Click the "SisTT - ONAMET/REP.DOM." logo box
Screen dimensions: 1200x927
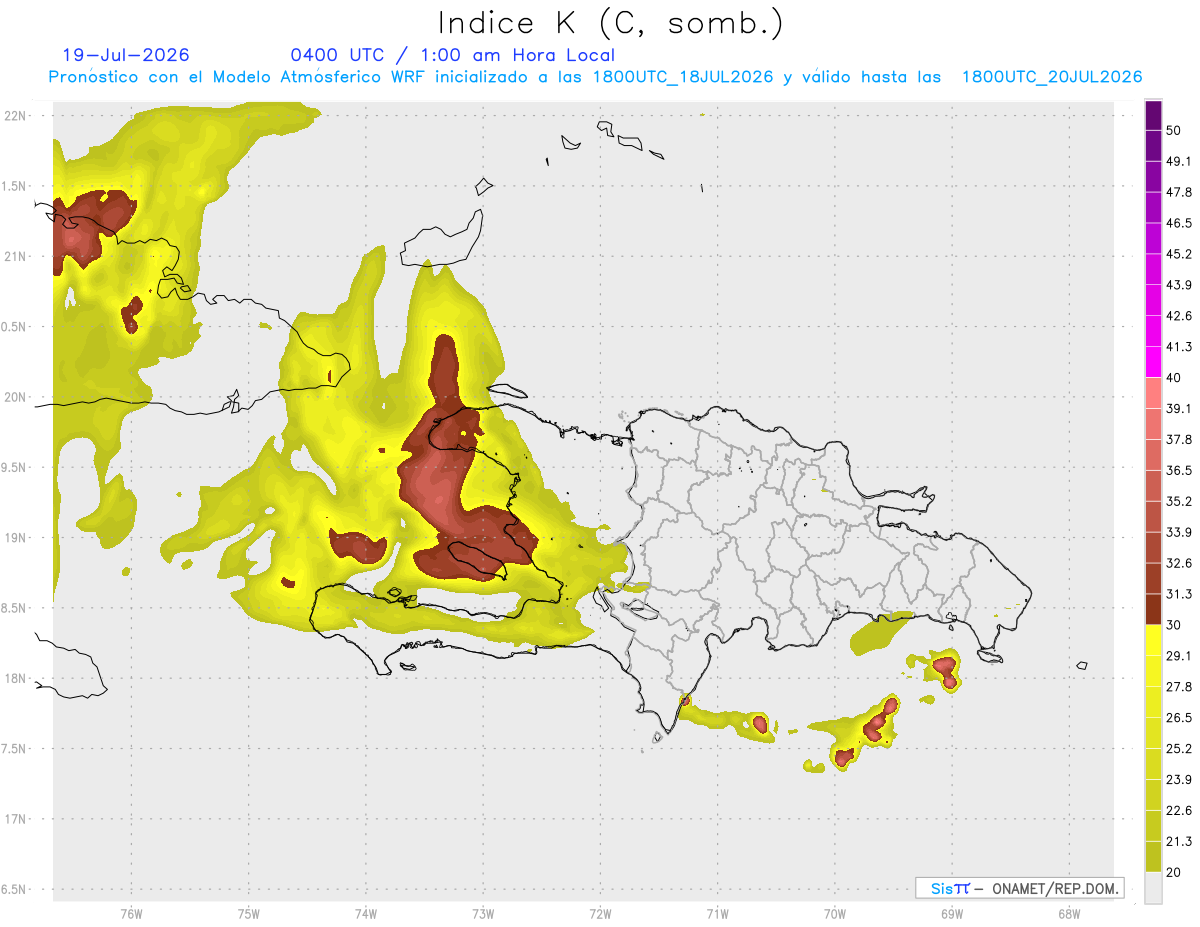(1020, 888)
